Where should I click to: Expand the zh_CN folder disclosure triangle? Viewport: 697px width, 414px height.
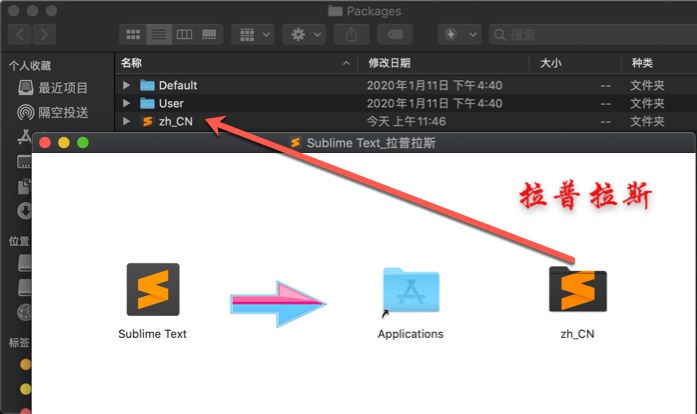pyautogui.click(x=126, y=121)
